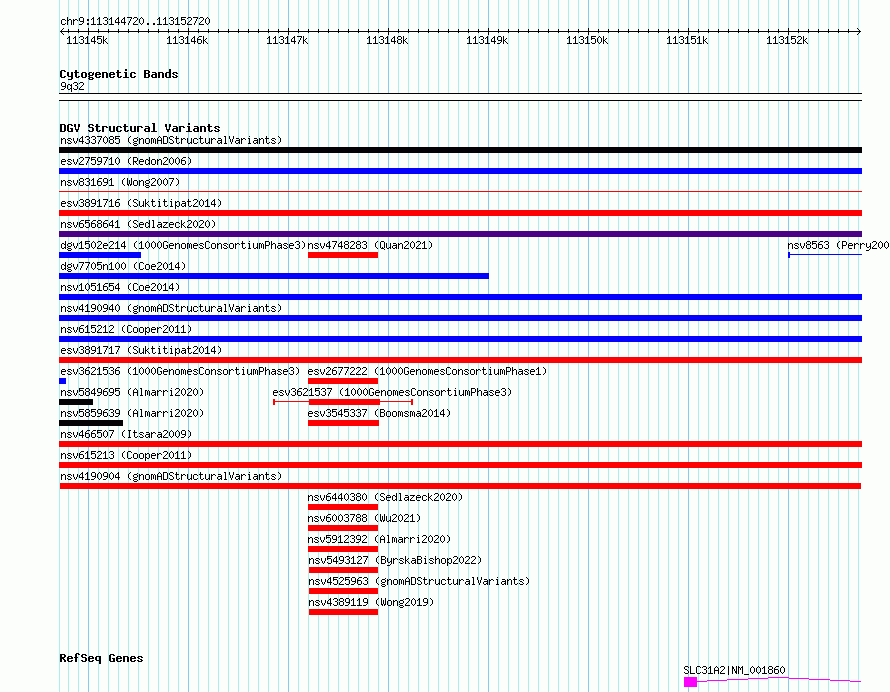Select variant nsv6003788 (Wu2021) label
Viewport: 890px width, 692px height.
pyautogui.click(x=364, y=518)
